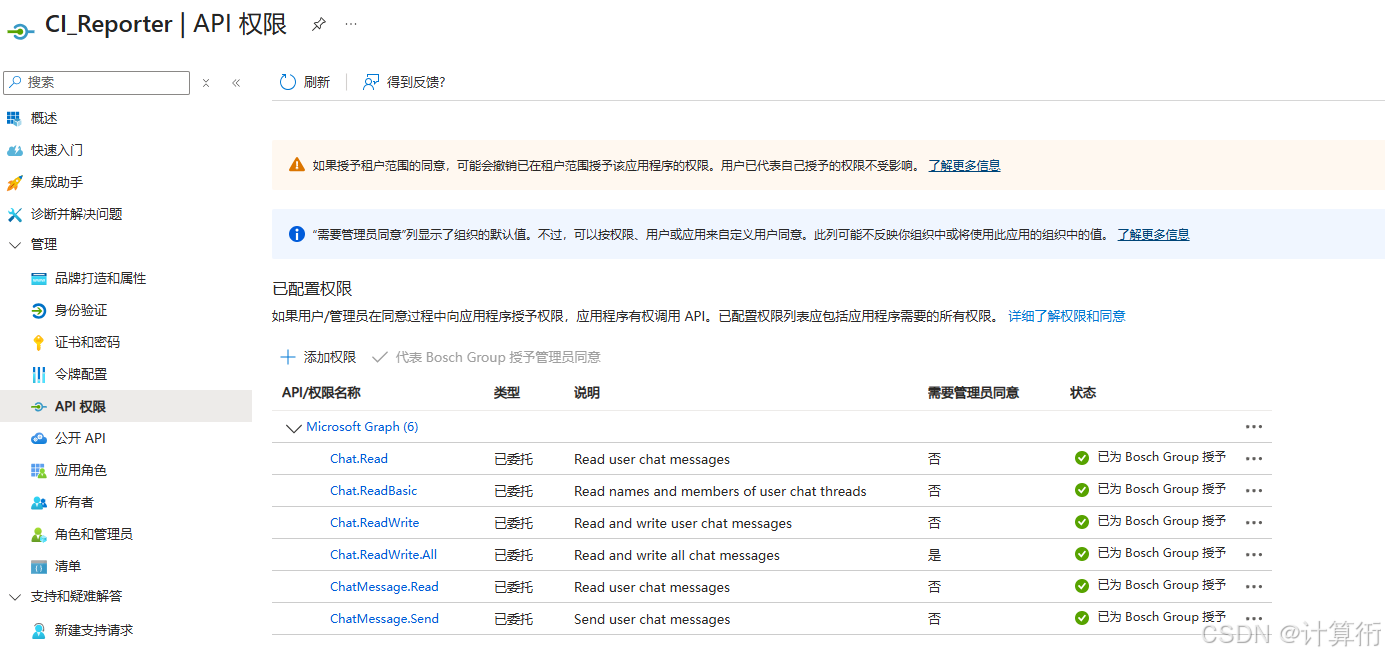
Task: Clear the search box with the X icon
Action: [x=206, y=83]
